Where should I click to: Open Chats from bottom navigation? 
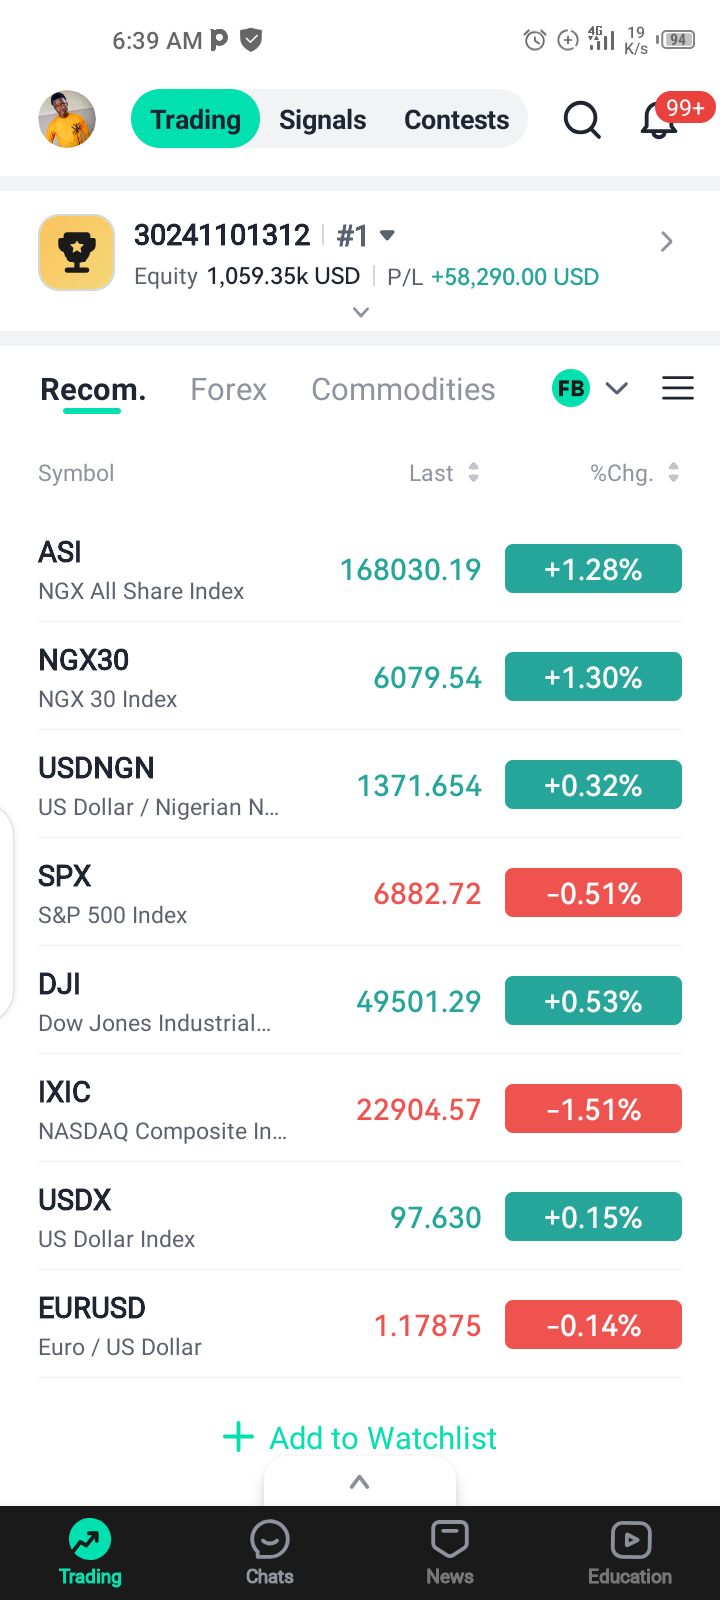pyautogui.click(x=270, y=1553)
